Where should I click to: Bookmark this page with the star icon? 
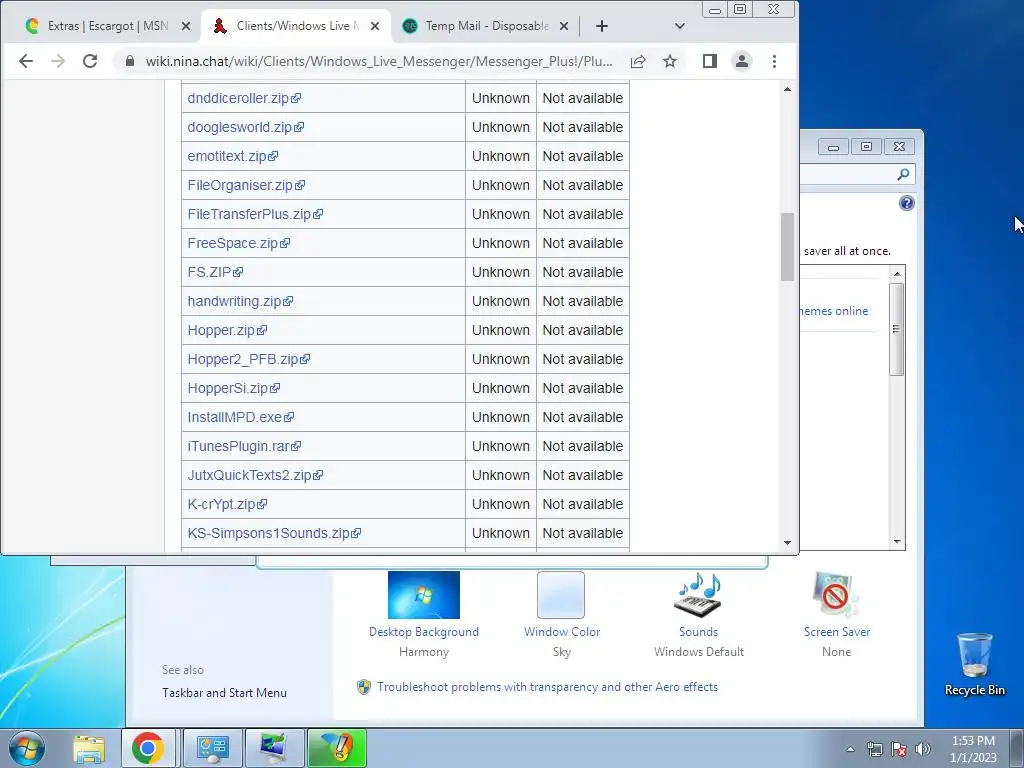coord(669,61)
